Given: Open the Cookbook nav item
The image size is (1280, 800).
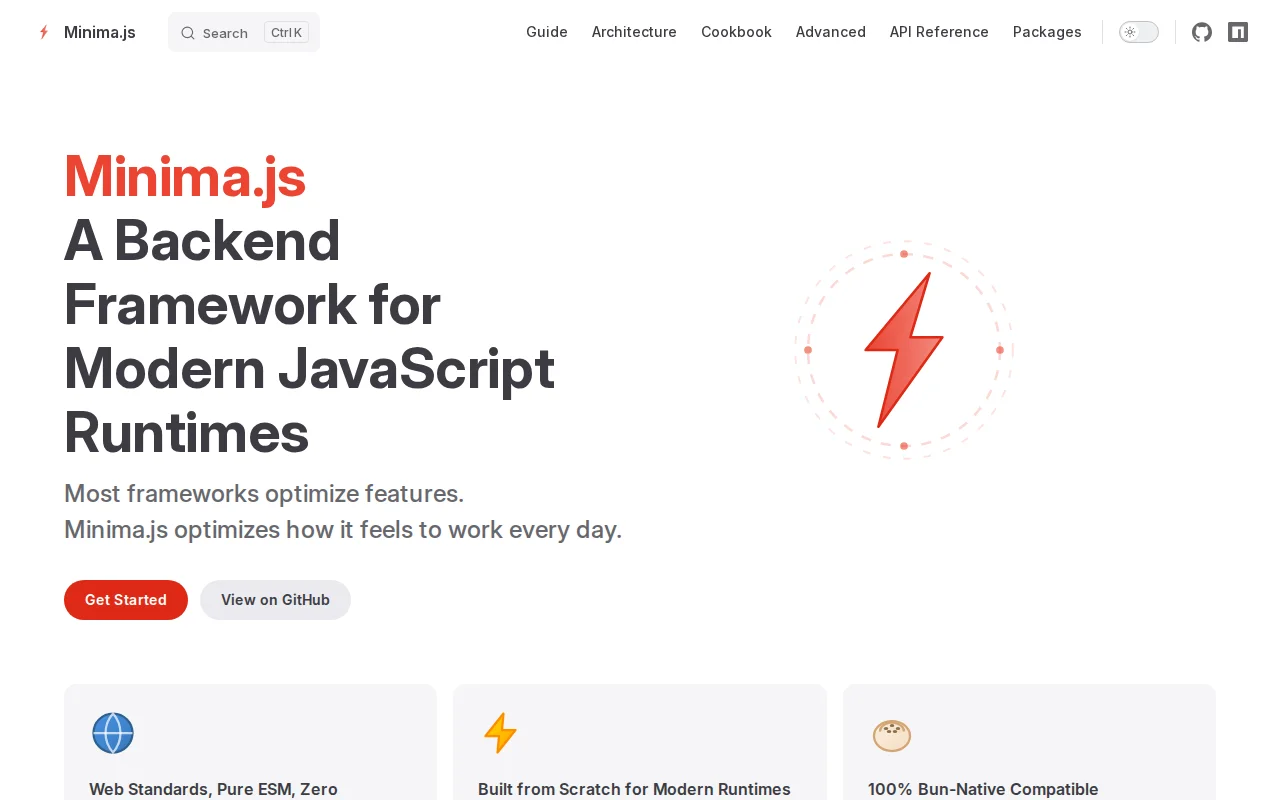Looking at the screenshot, I should pos(736,32).
